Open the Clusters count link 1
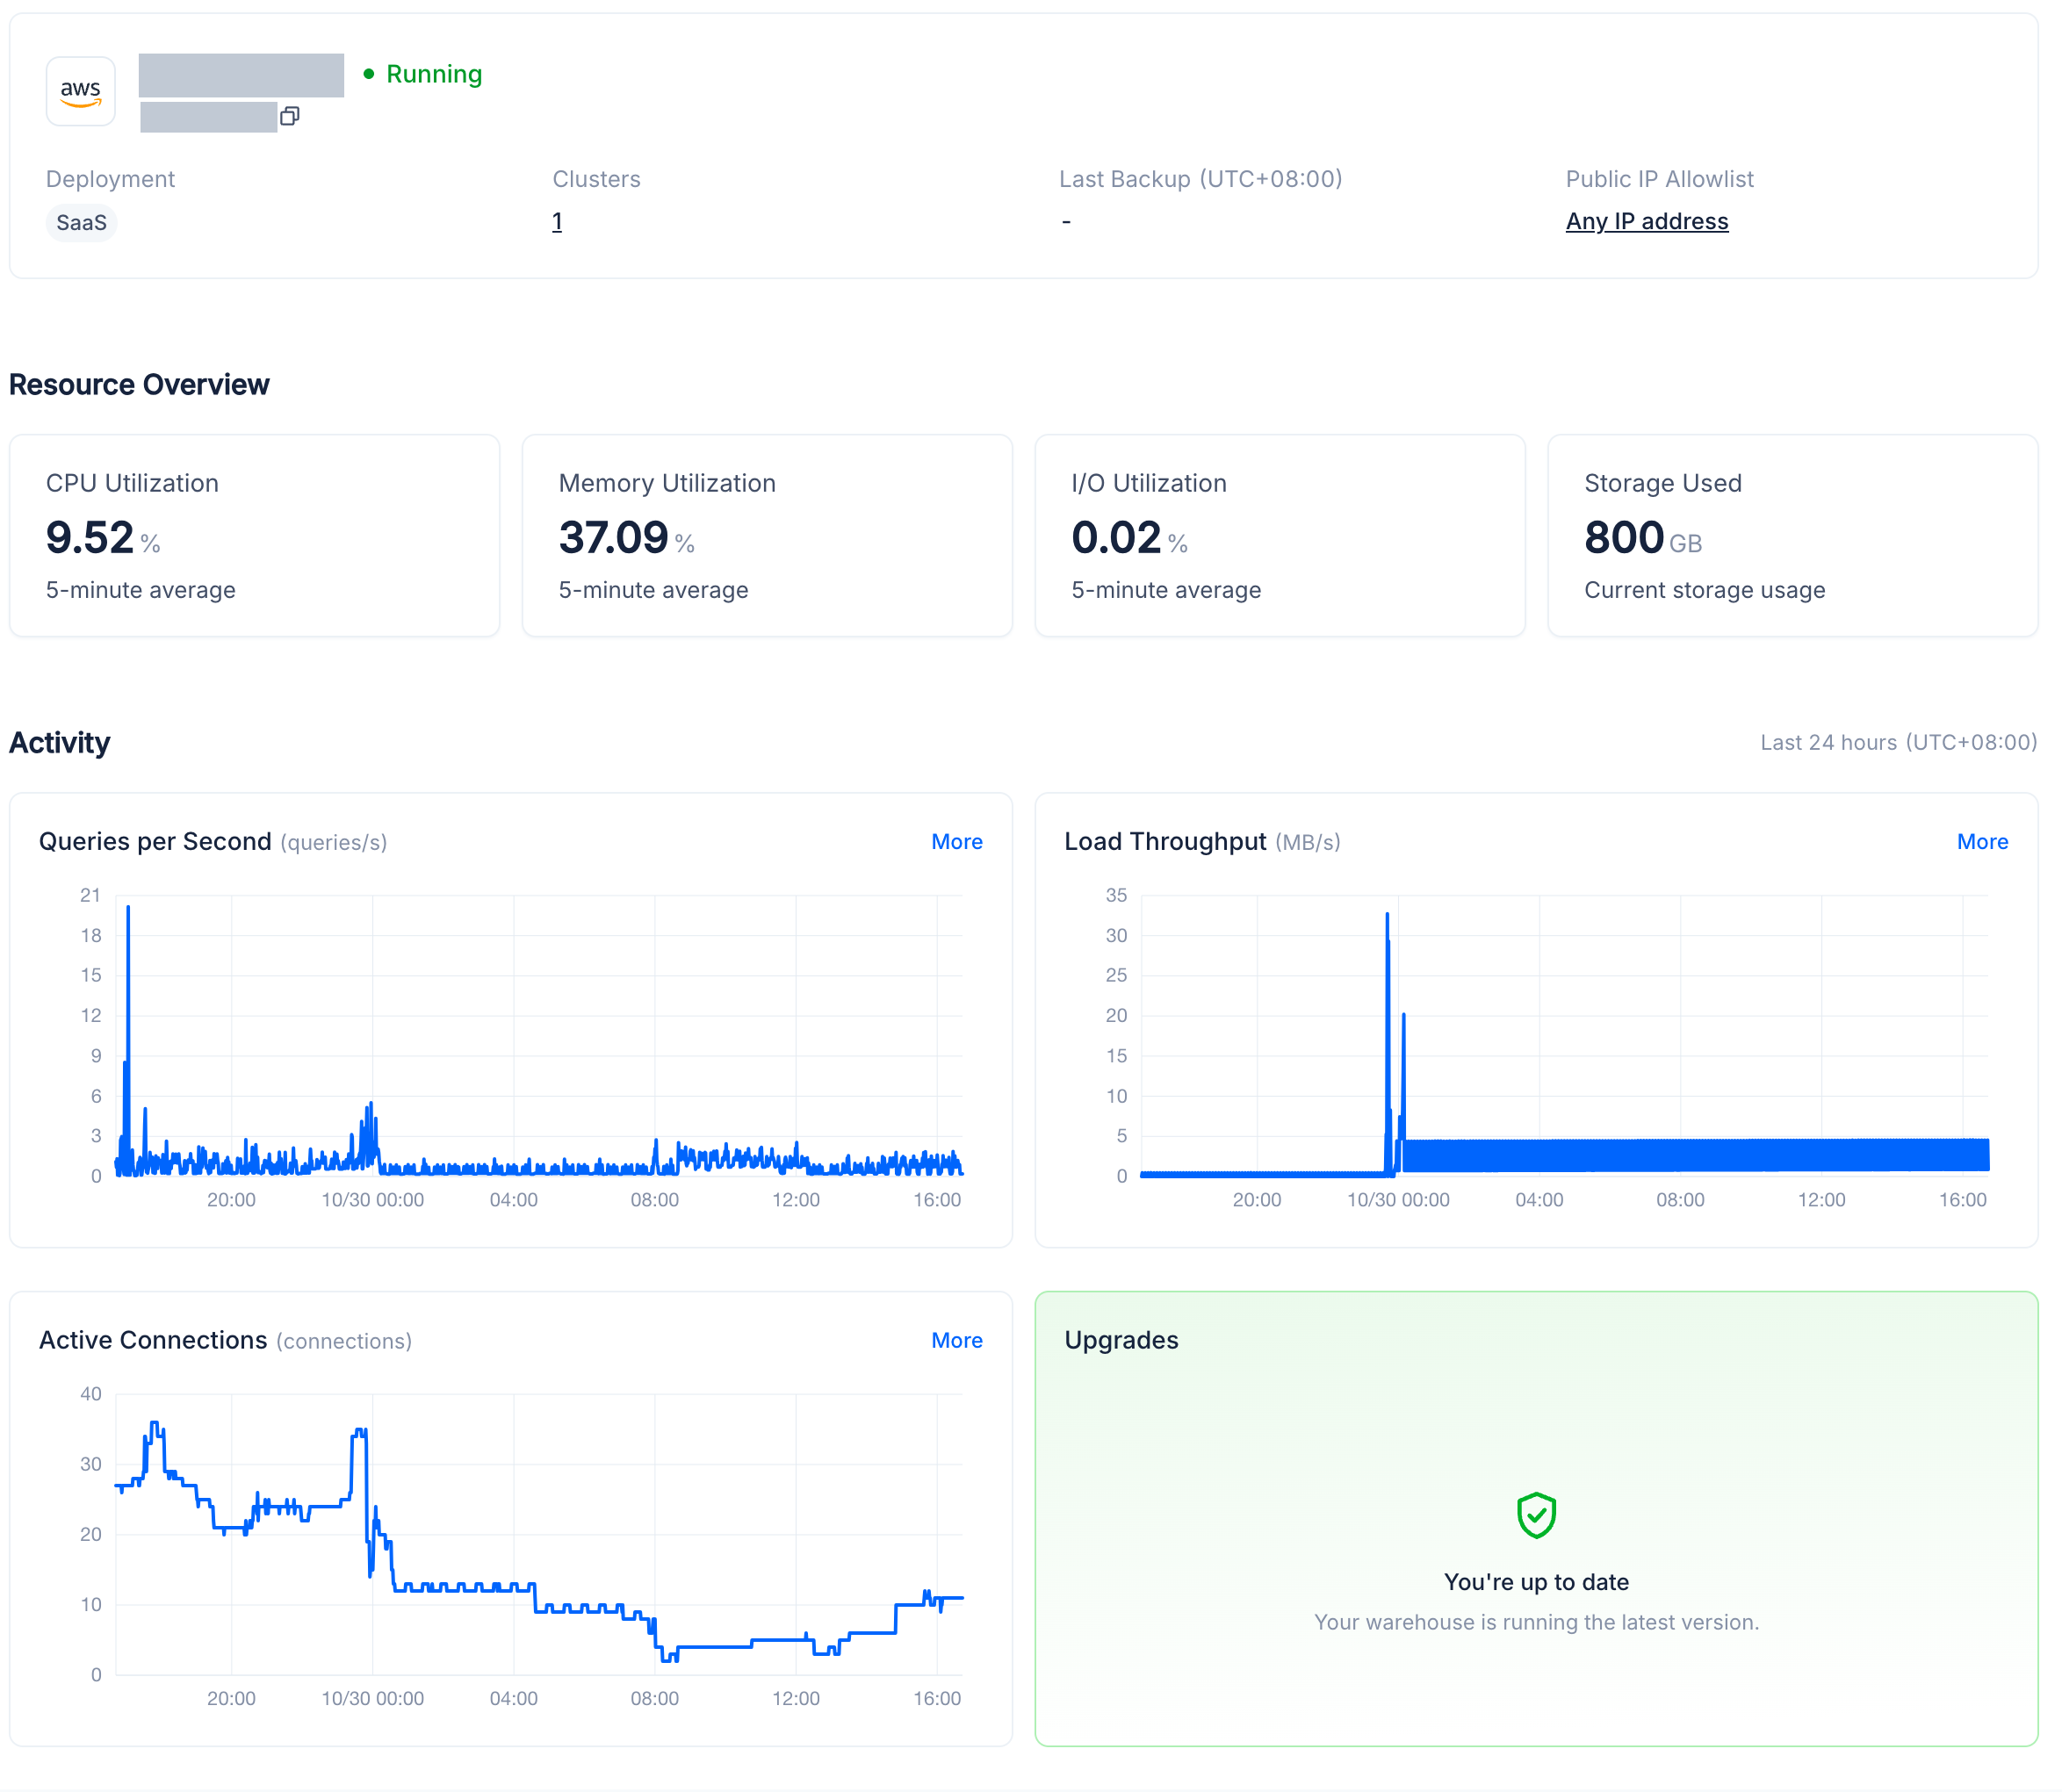This screenshot has height=1792, width=2062. coord(557,221)
